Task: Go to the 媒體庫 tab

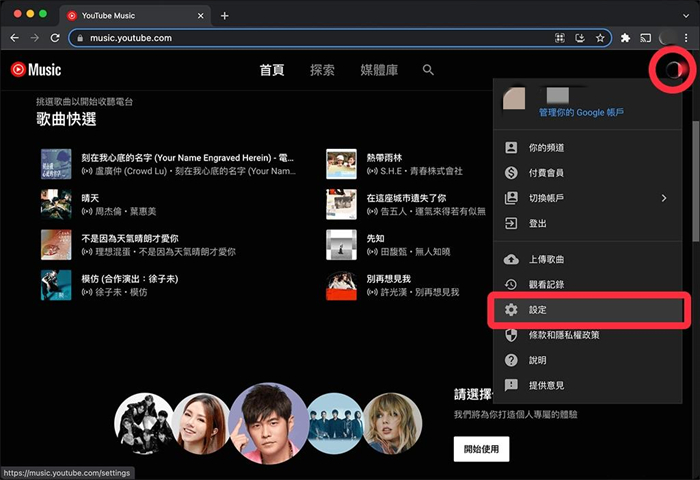Action: coord(378,70)
